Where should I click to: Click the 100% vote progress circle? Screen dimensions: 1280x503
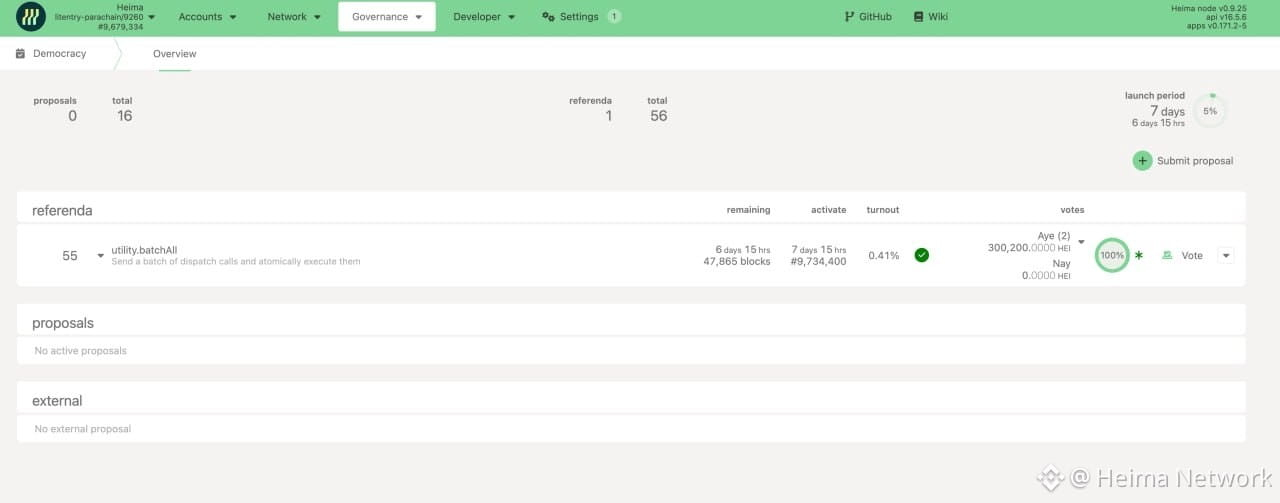click(1112, 255)
